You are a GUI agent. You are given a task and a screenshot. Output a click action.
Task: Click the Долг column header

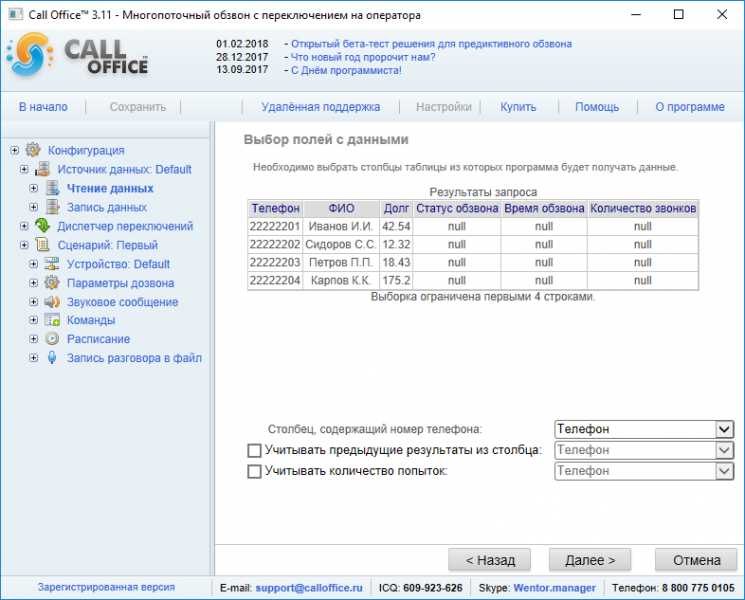(396, 208)
